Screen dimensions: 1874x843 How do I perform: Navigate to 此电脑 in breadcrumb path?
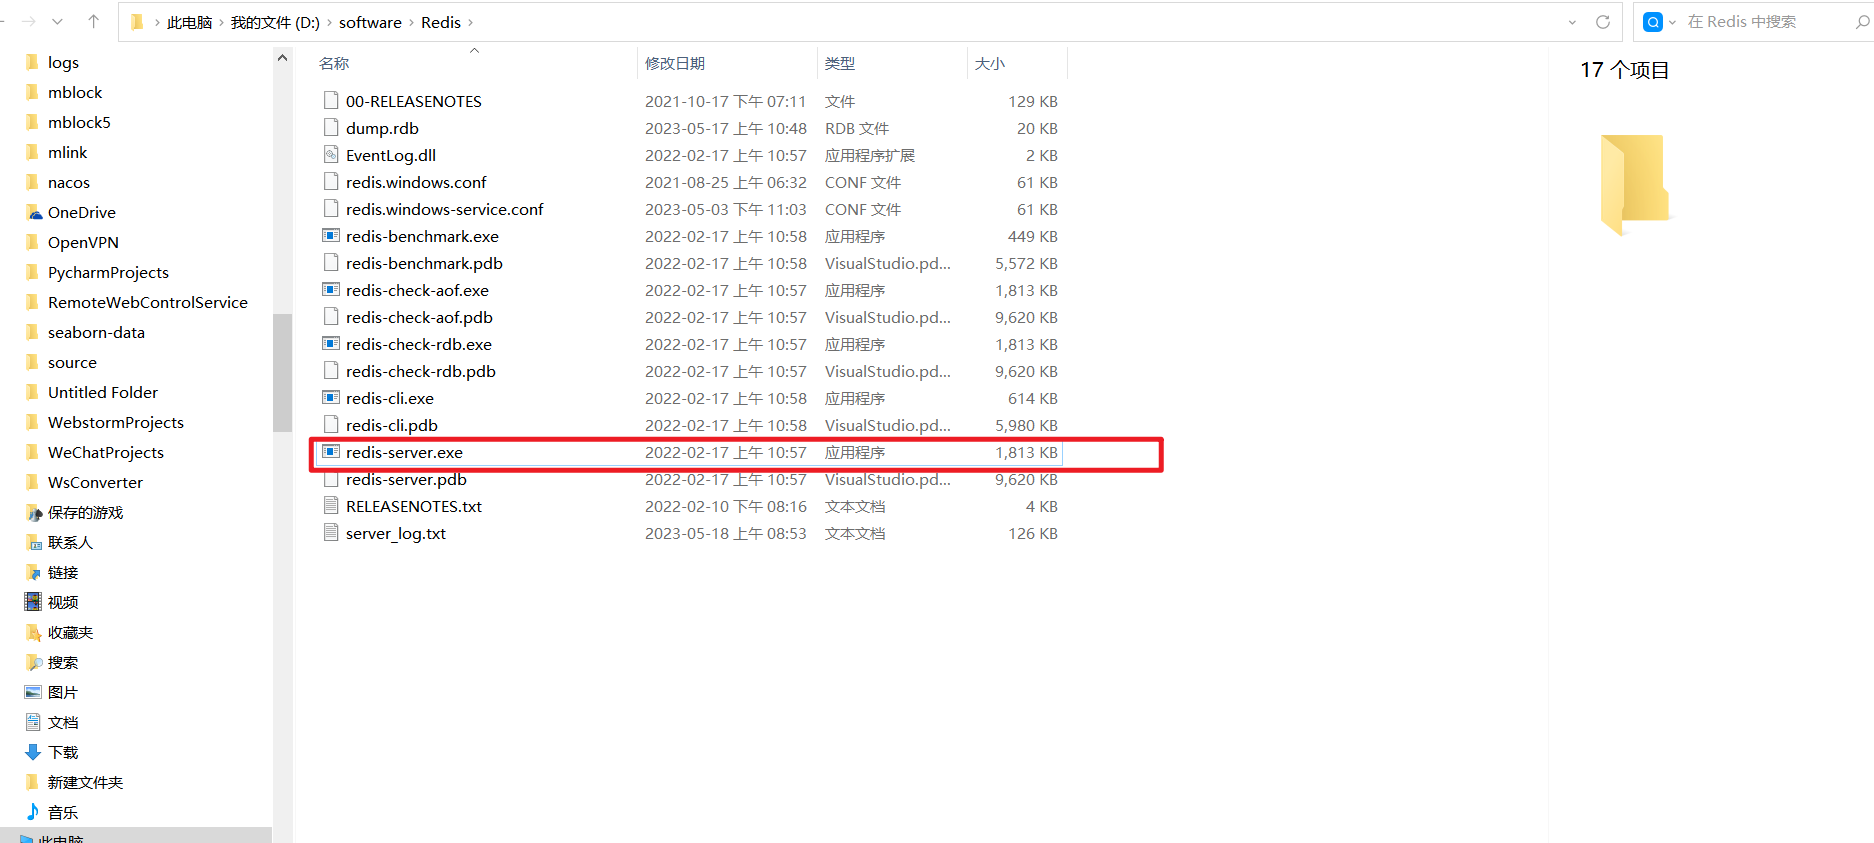tap(189, 22)
